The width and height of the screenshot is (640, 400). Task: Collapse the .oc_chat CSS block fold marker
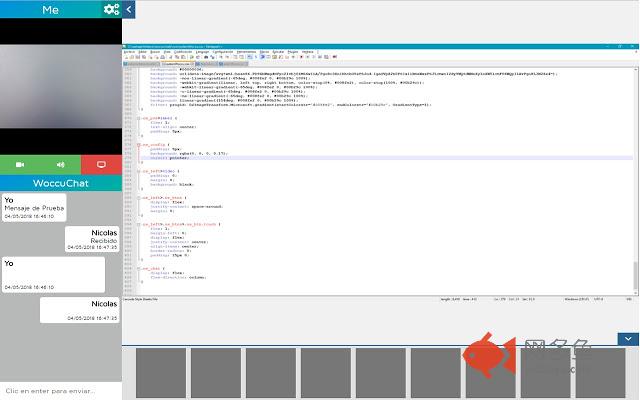[139, 269]
